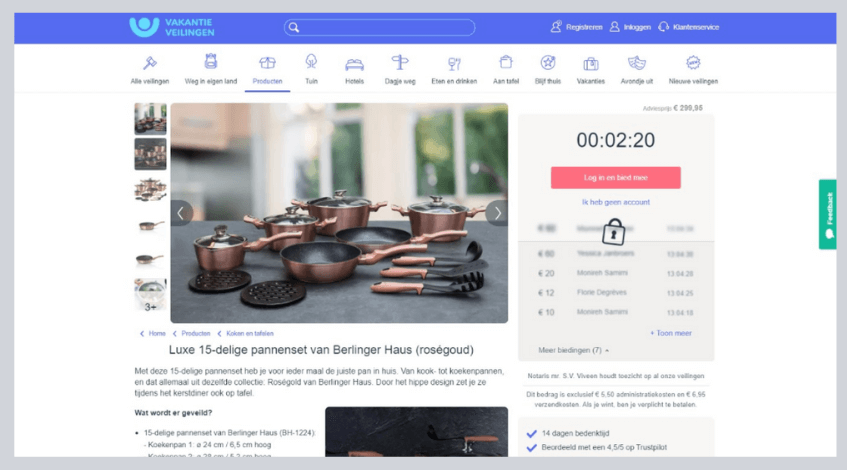The image size is (847, 470).
Task: Click the 14 dagen bedenktijd checkmark
Action: tap(532, 433)
